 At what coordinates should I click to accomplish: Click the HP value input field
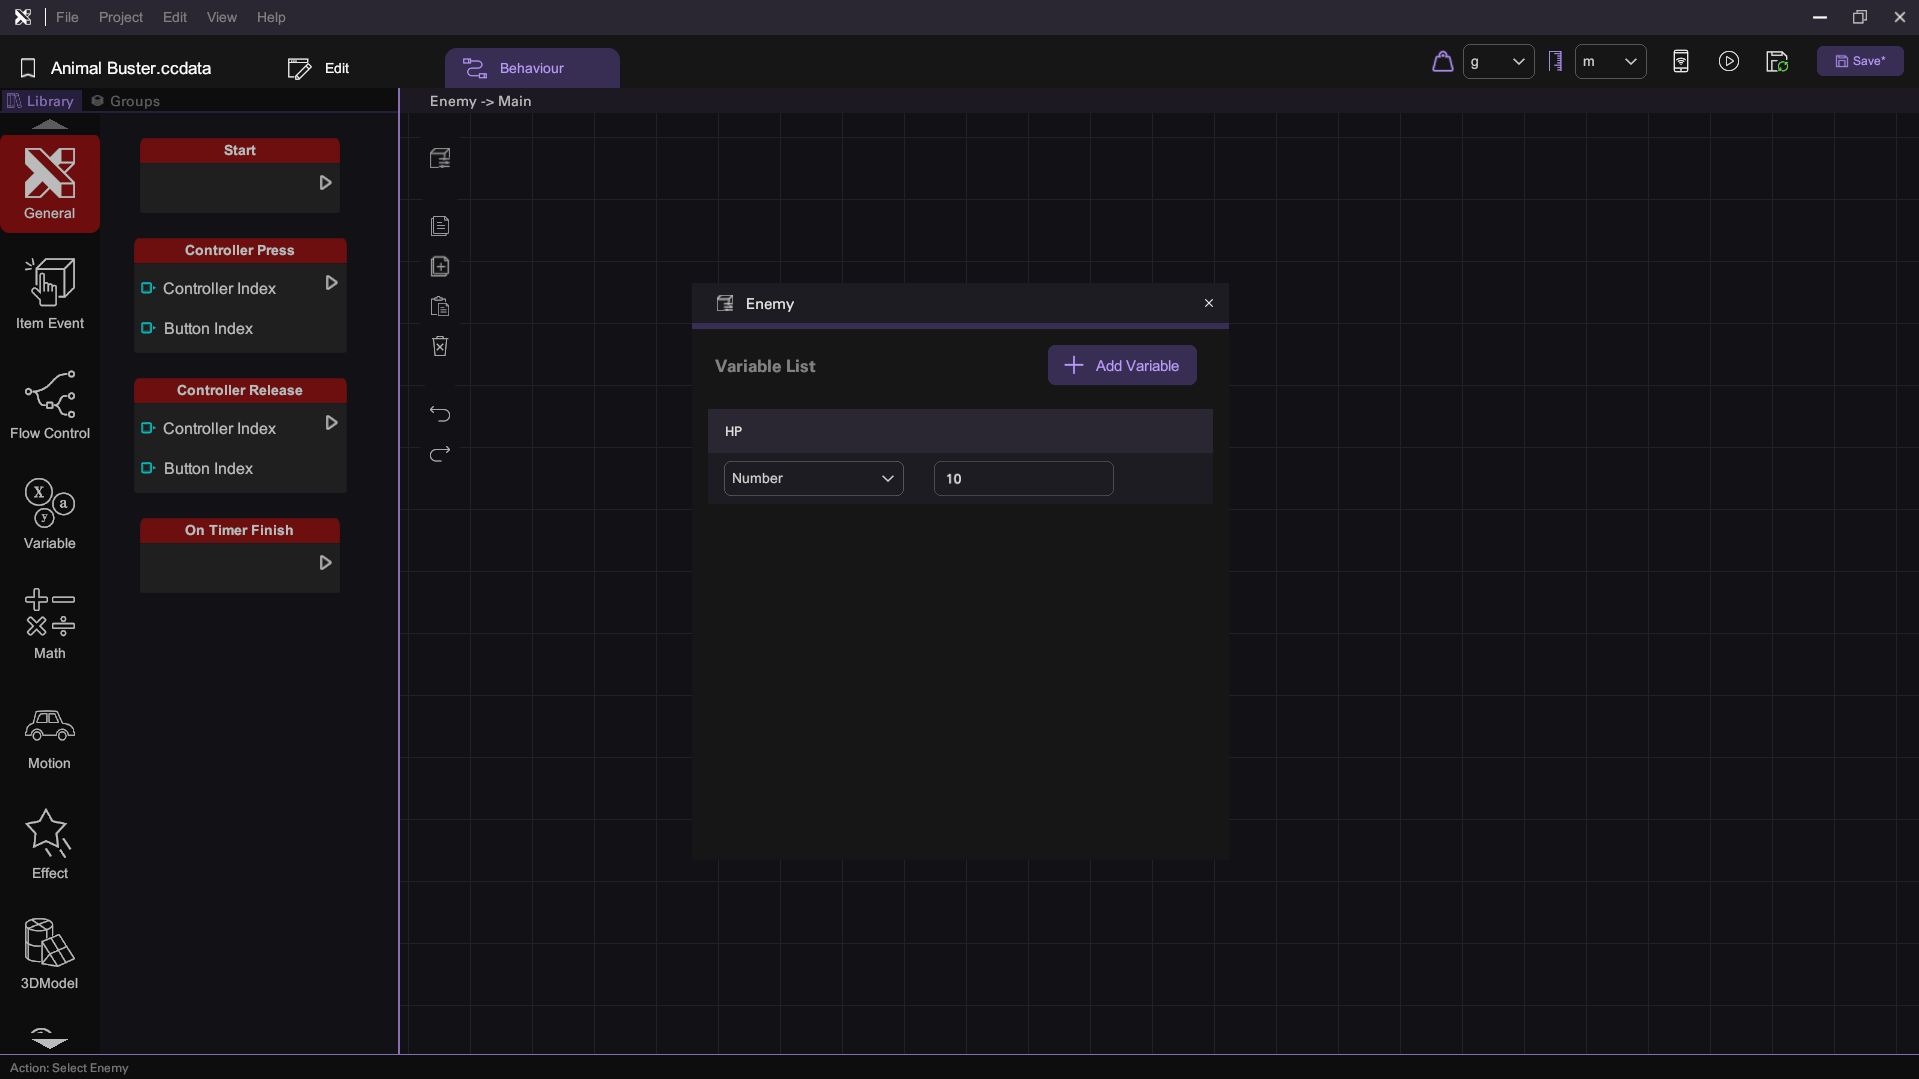click(x=1022, y=478)
